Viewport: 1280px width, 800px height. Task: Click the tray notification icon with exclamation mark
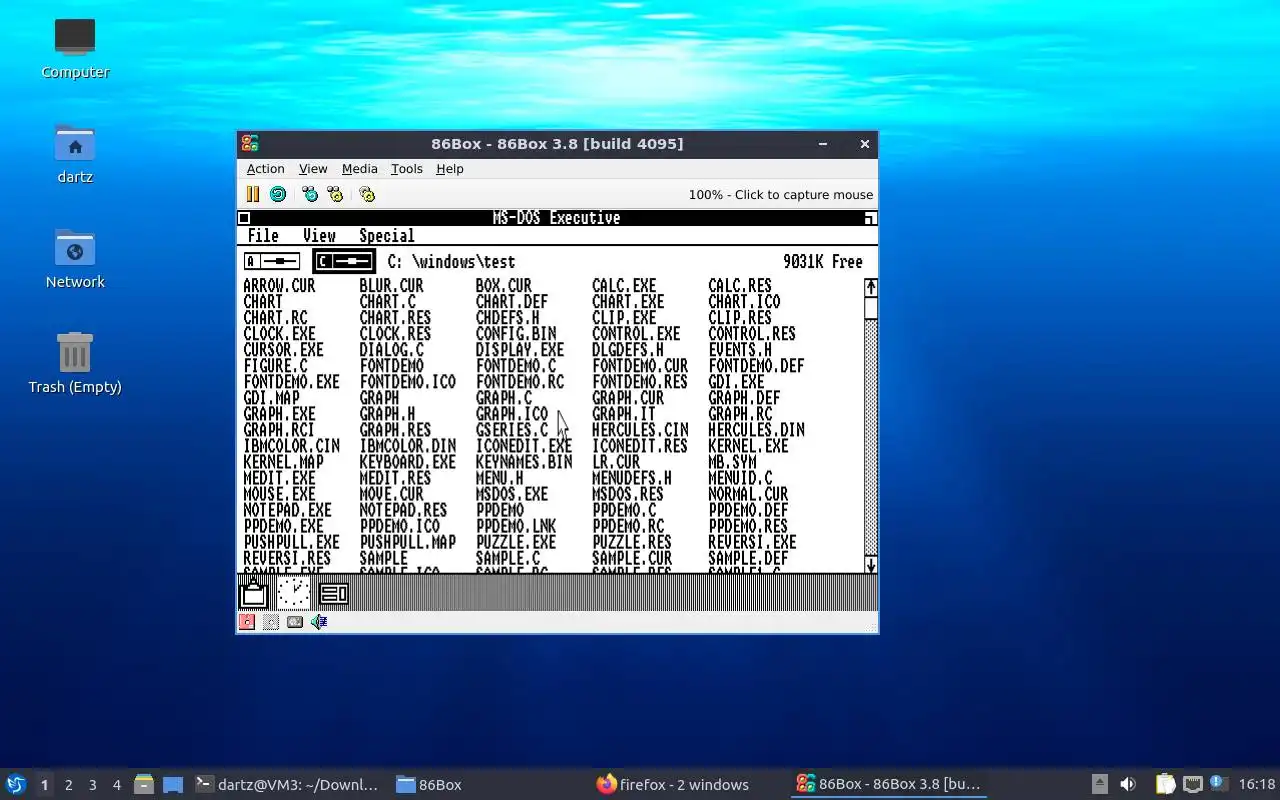pyautogui.click(x=1217, y=783)
